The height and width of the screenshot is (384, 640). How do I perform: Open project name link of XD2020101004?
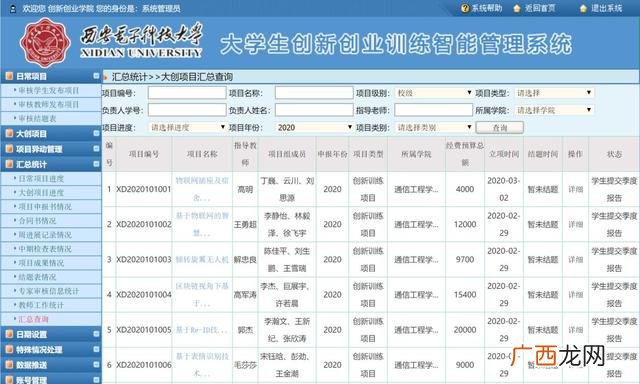[202, 295]
